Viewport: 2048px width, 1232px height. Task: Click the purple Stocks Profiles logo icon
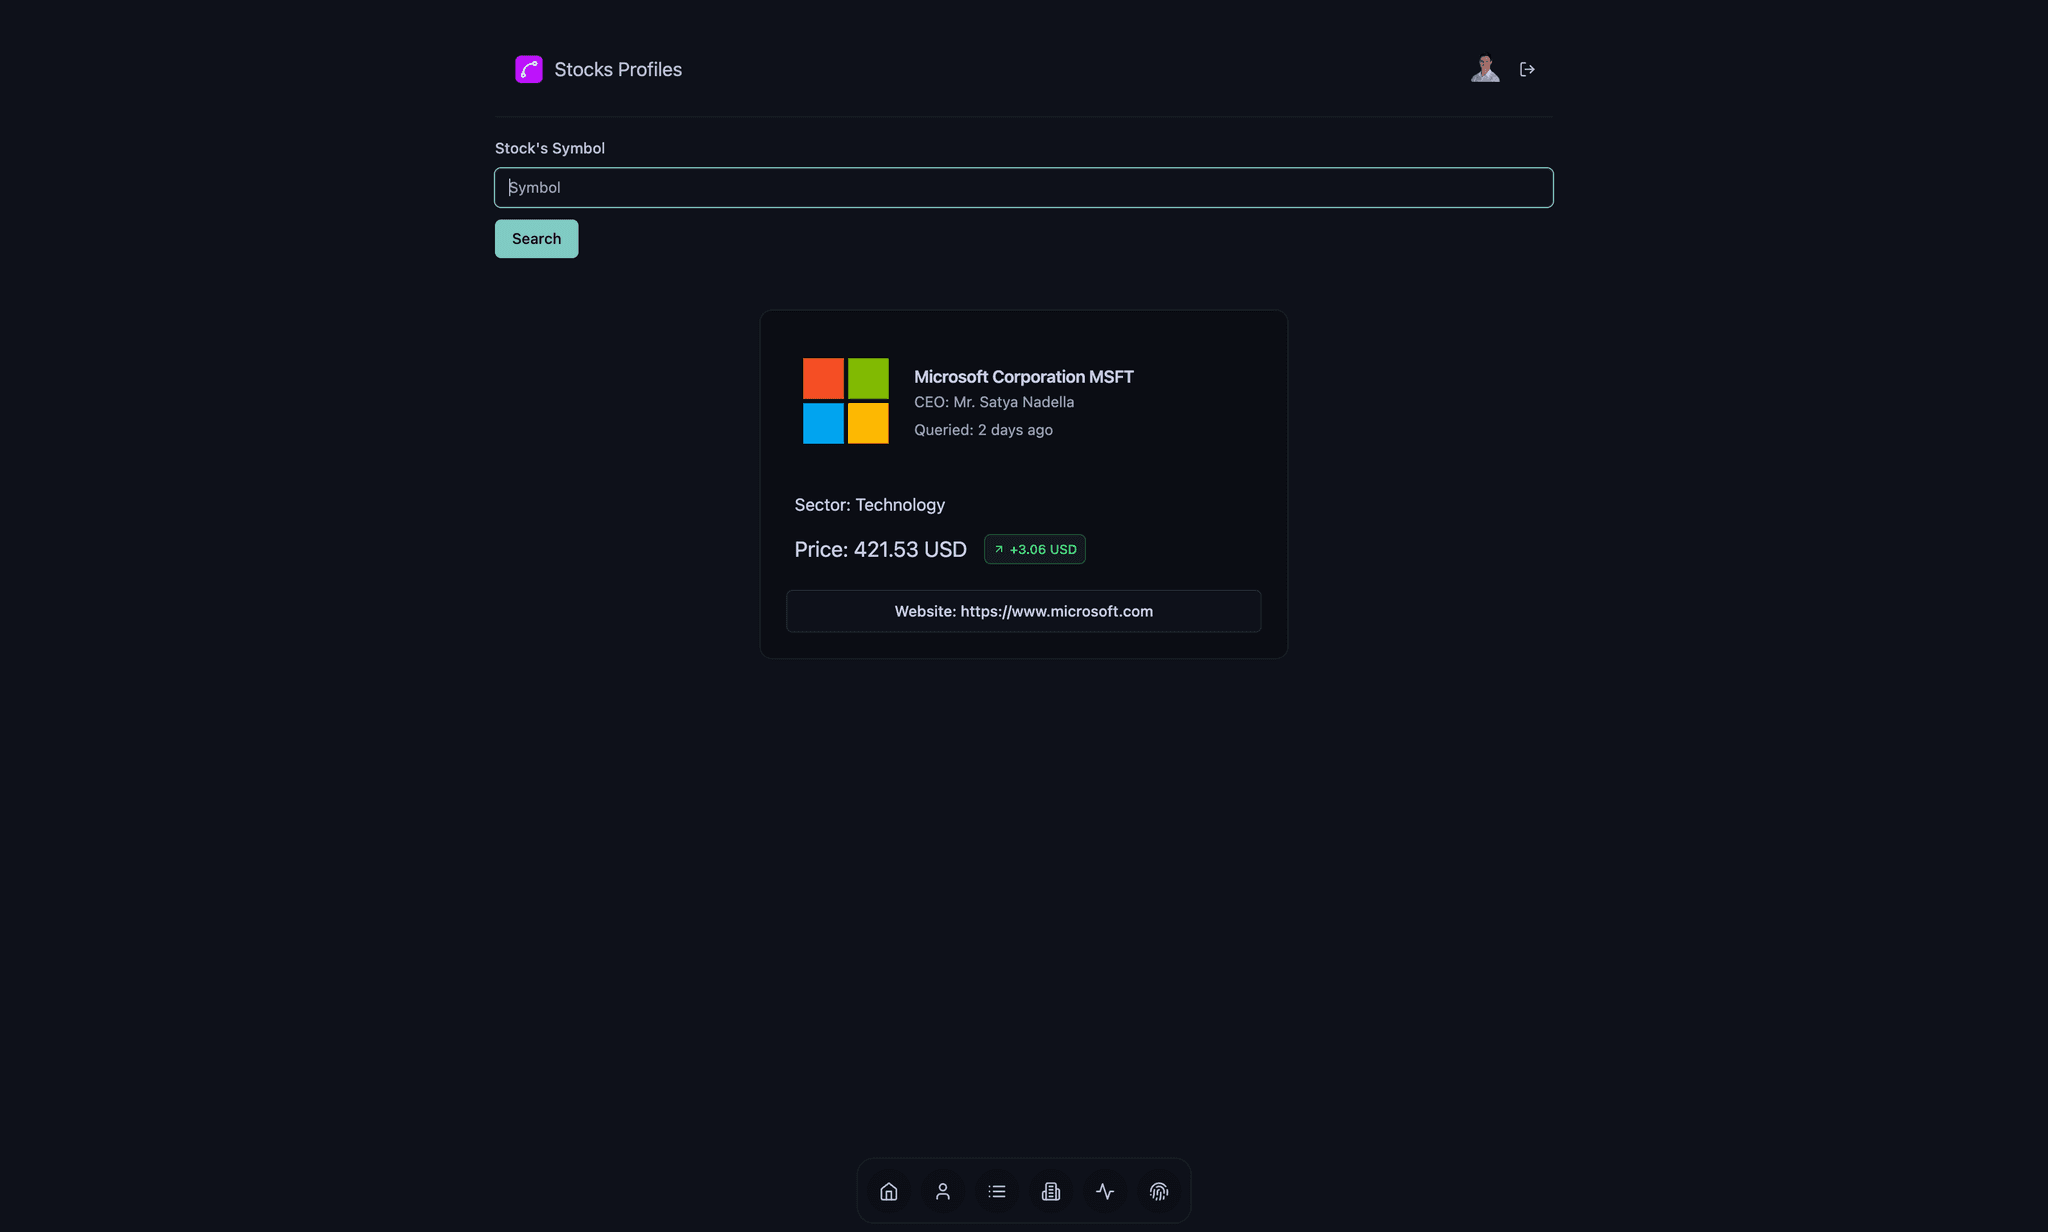(528, 69)
